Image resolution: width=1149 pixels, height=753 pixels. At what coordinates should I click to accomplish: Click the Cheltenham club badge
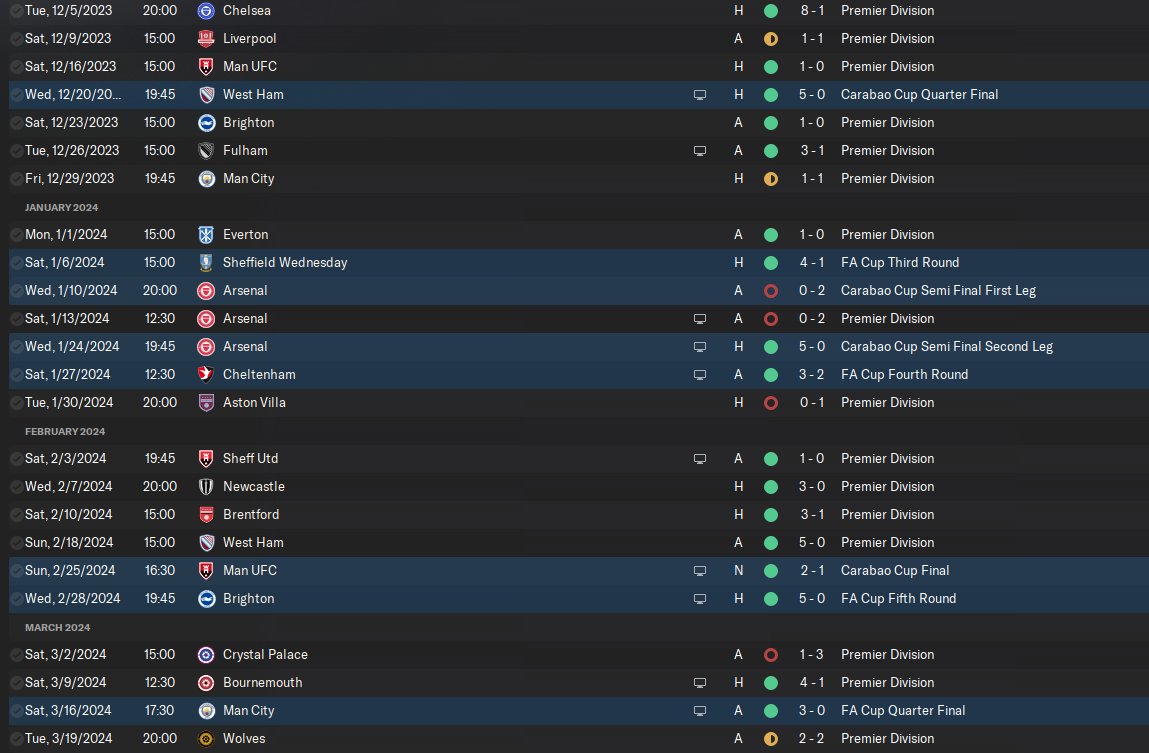tap(206, 375)
